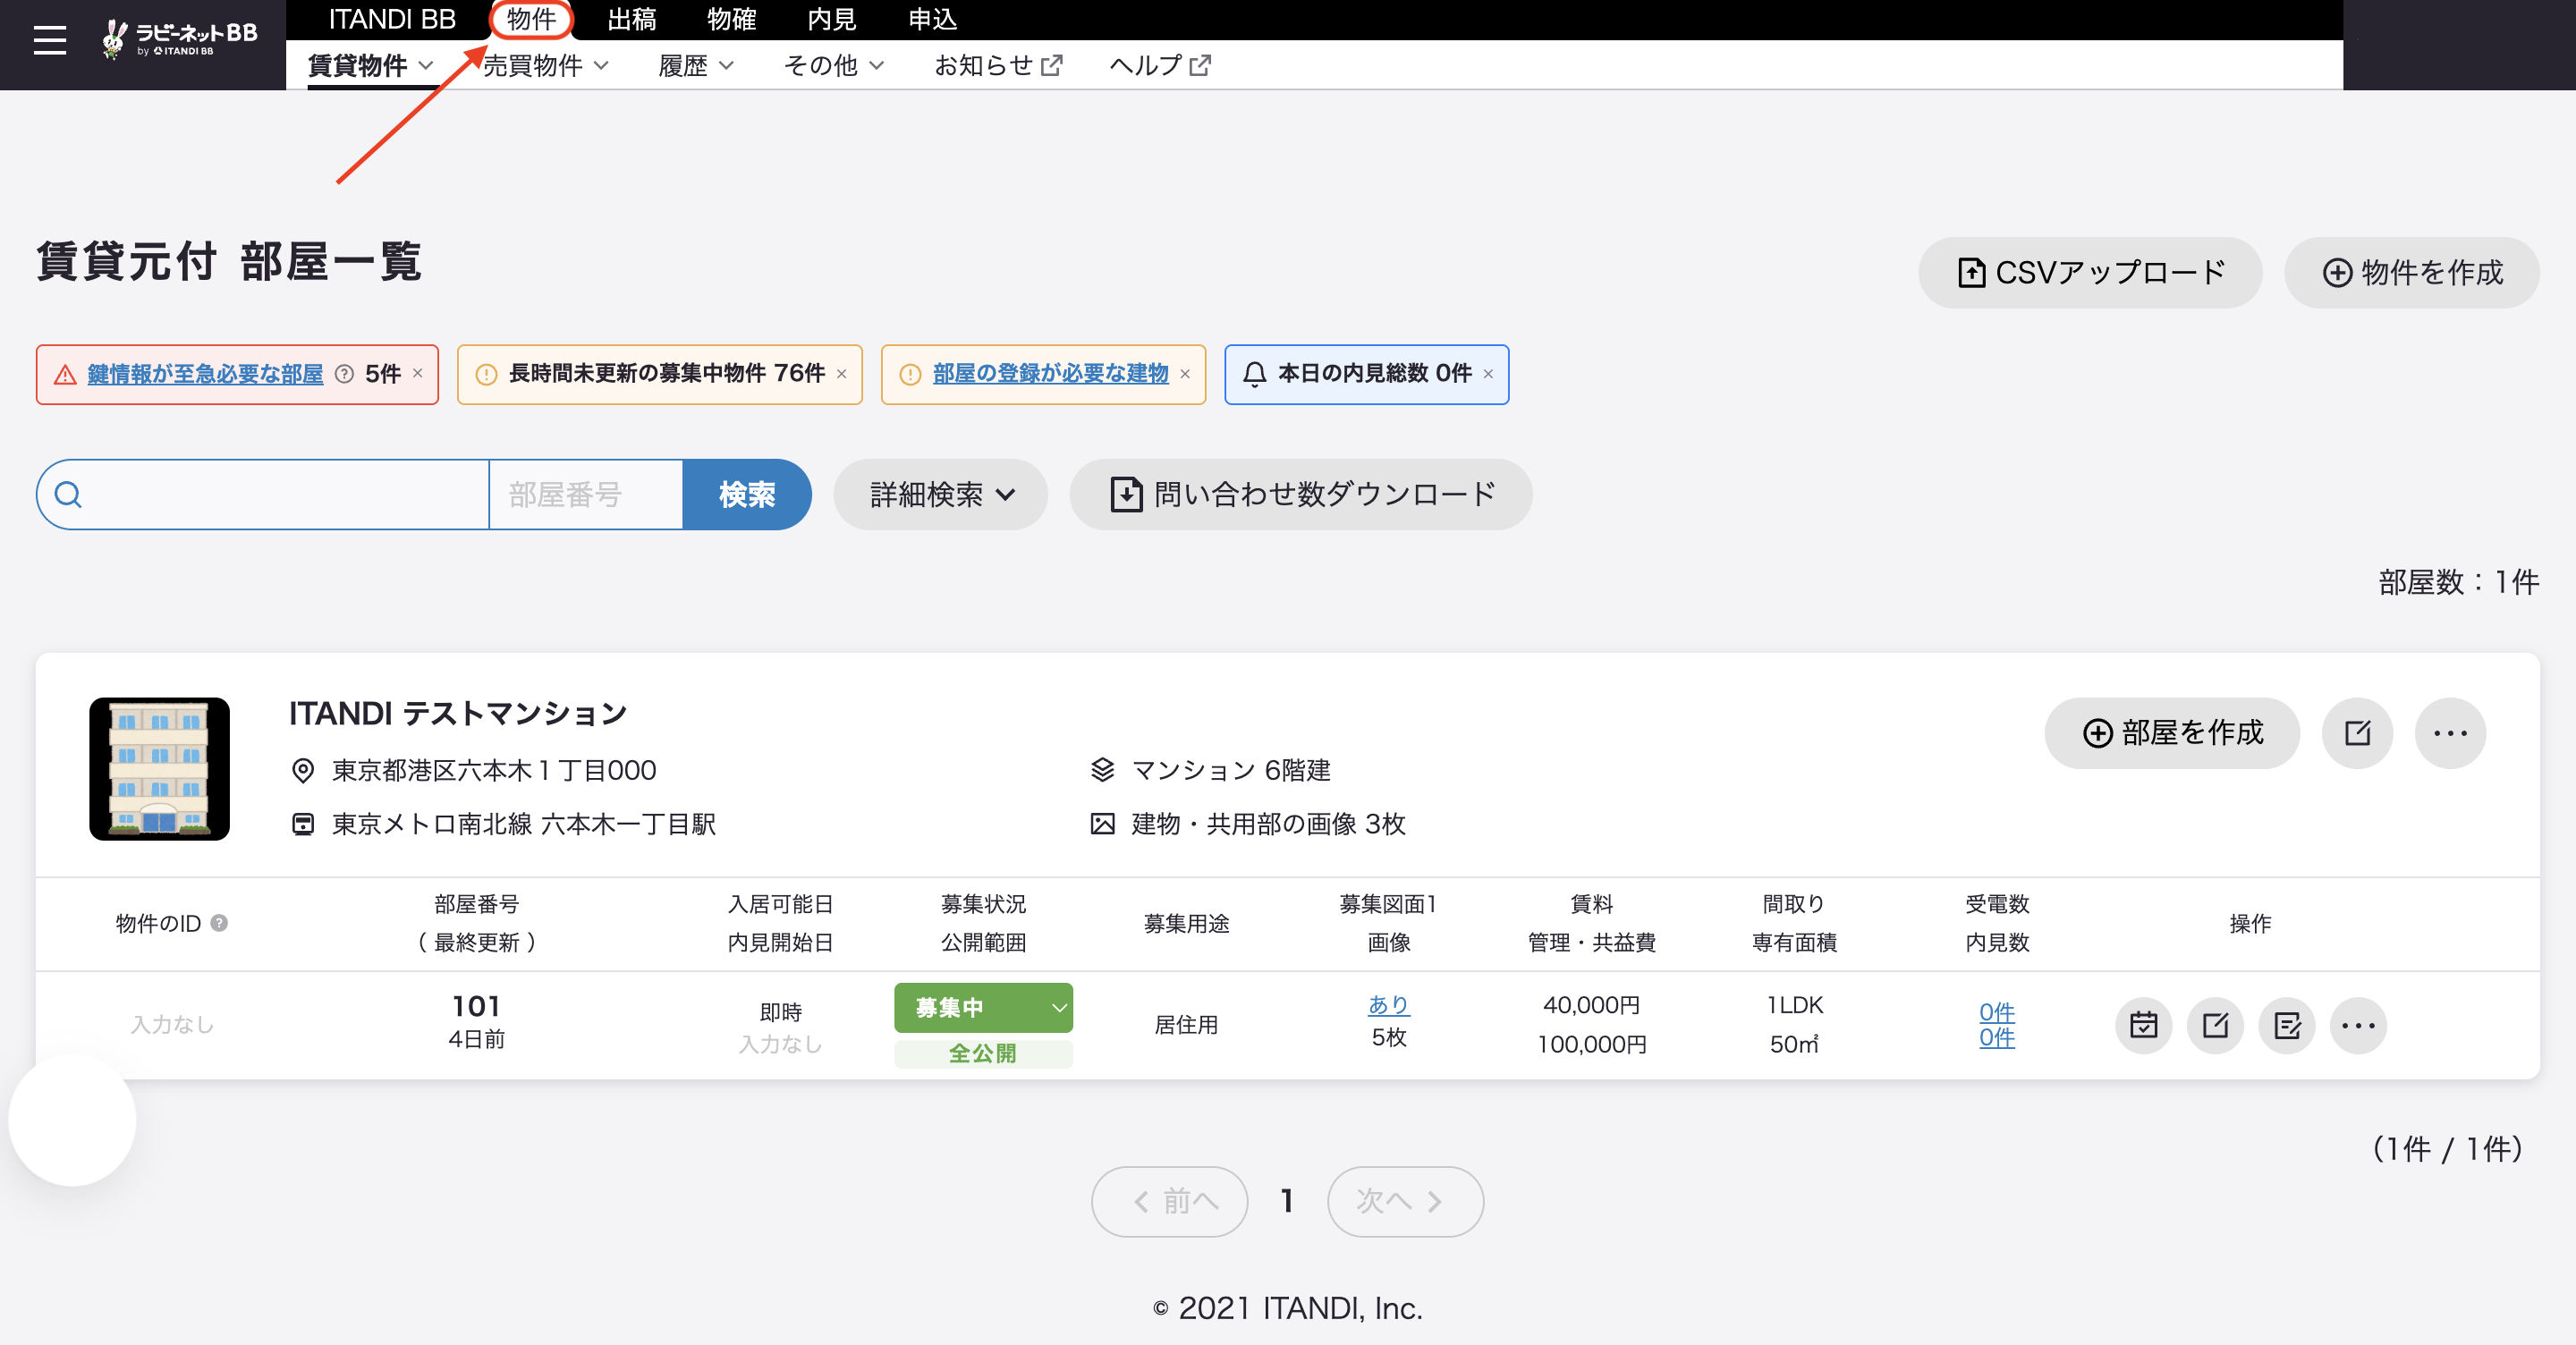Open the three-dot menu in room 101 row
Viewport: 2576px width, 1345px height.
[2358, 1025]
